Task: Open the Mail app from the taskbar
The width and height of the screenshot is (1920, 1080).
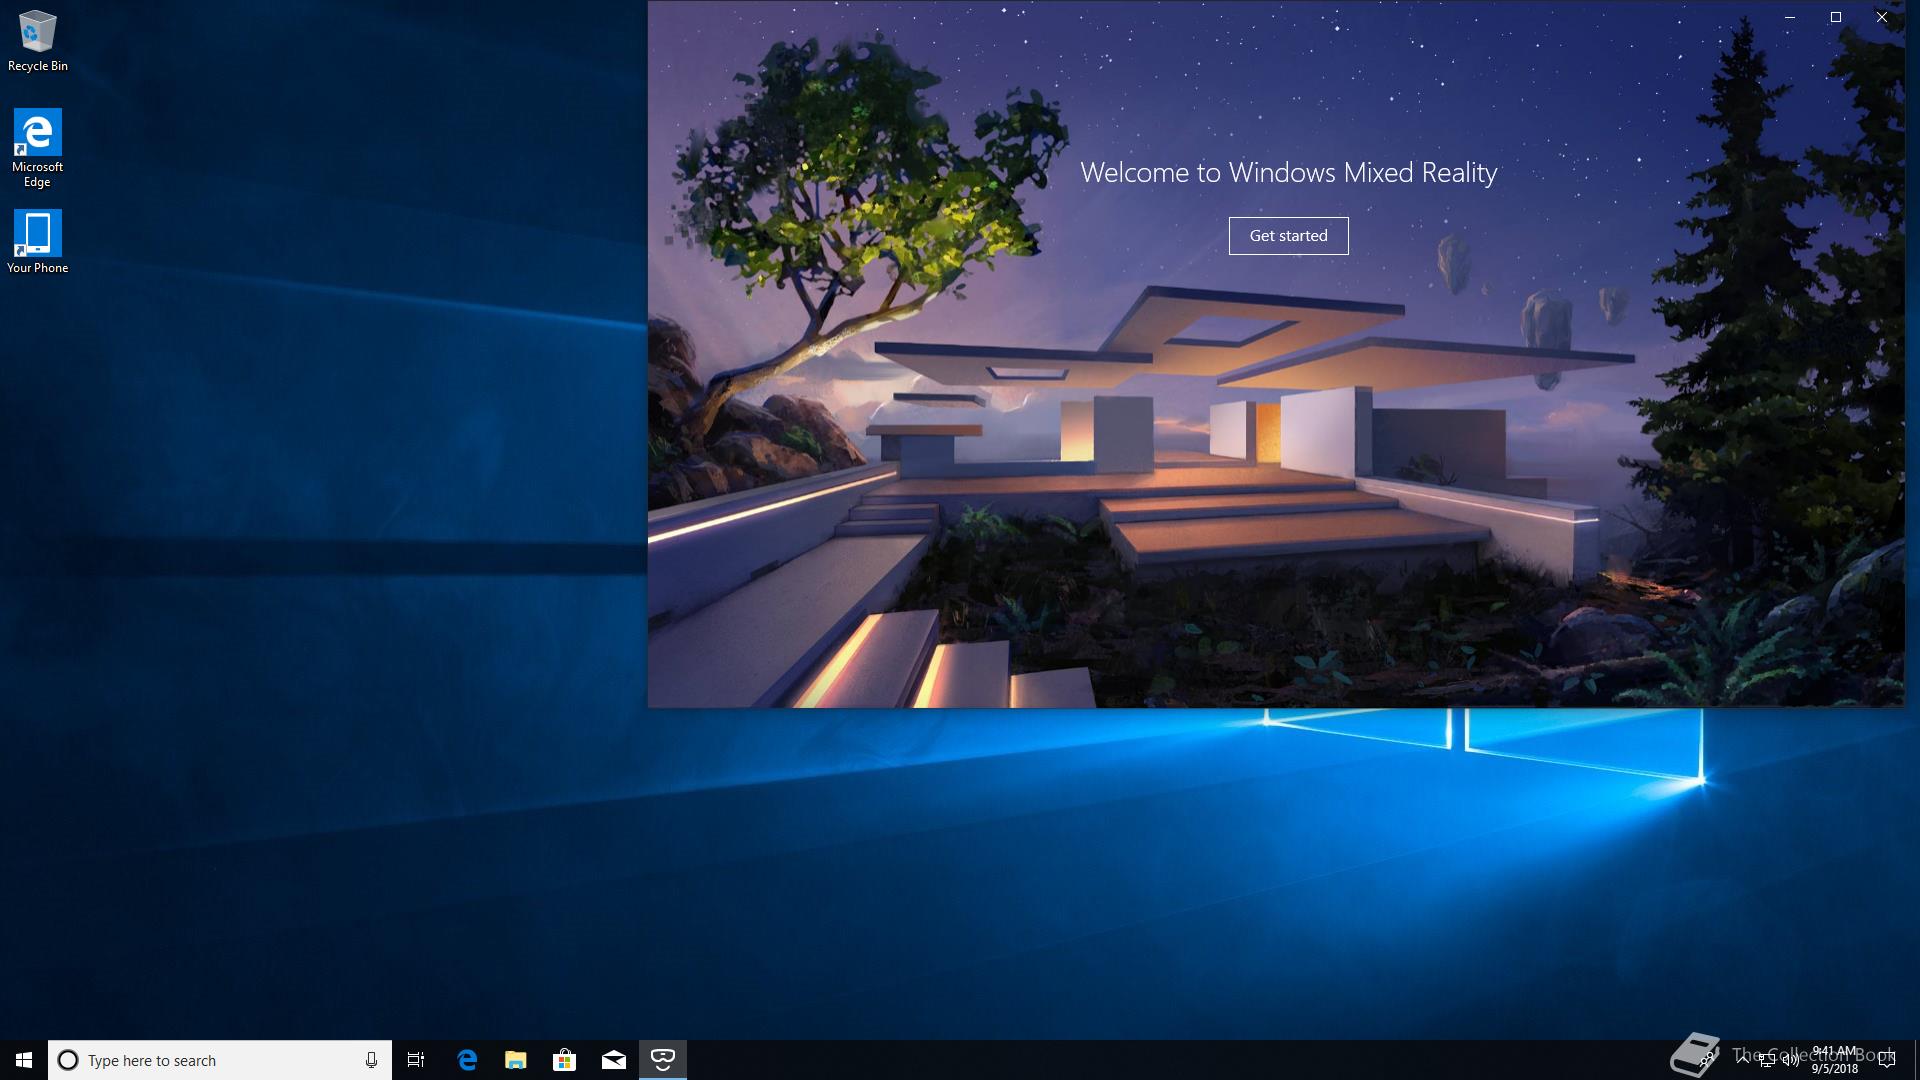Action: point(614,1060)
